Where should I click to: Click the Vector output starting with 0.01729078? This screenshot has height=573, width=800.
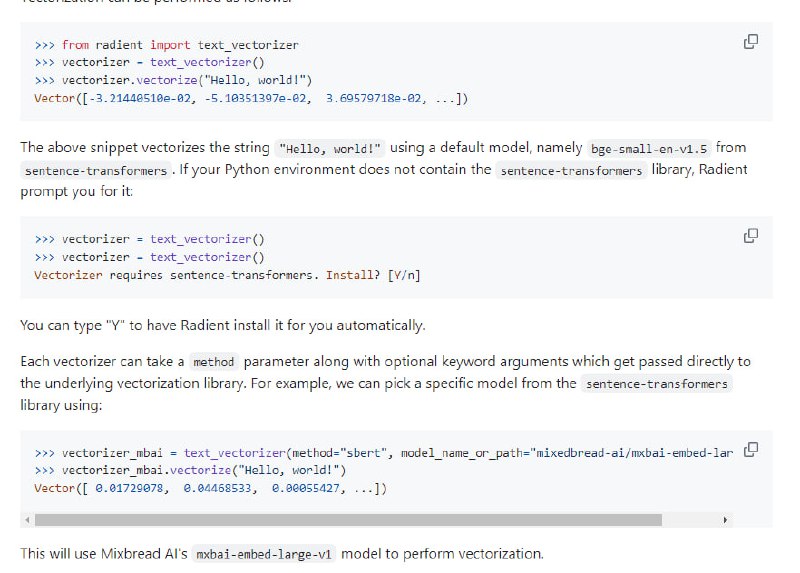tap(210, 488)
